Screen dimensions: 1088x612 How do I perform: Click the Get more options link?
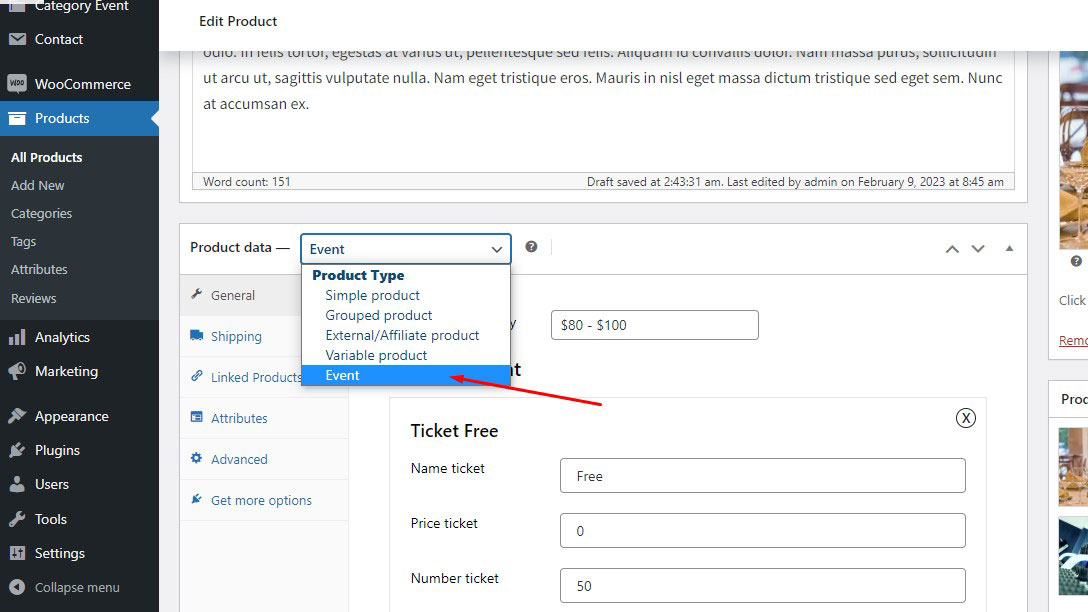click(261, 501)
